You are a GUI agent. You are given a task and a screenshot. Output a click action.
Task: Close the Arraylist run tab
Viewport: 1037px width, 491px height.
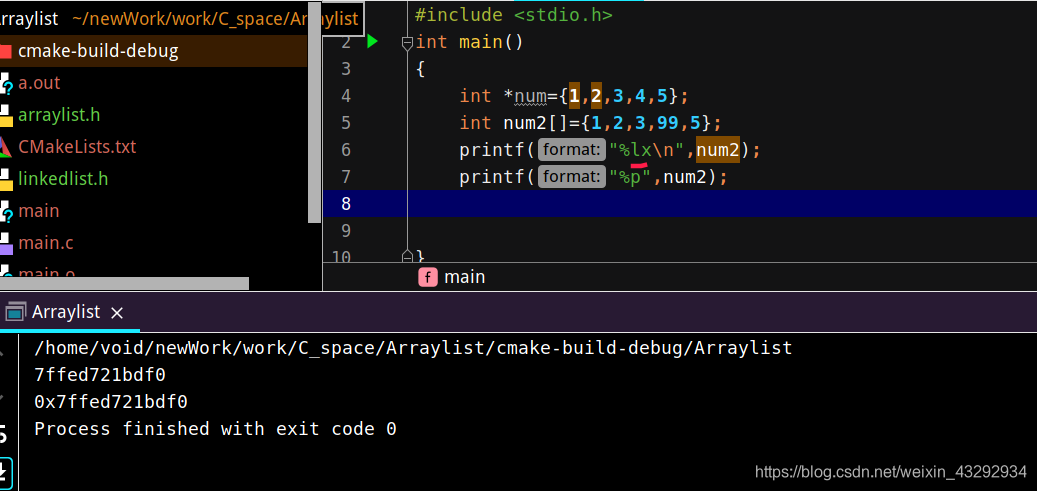click(x=117, y=313)
